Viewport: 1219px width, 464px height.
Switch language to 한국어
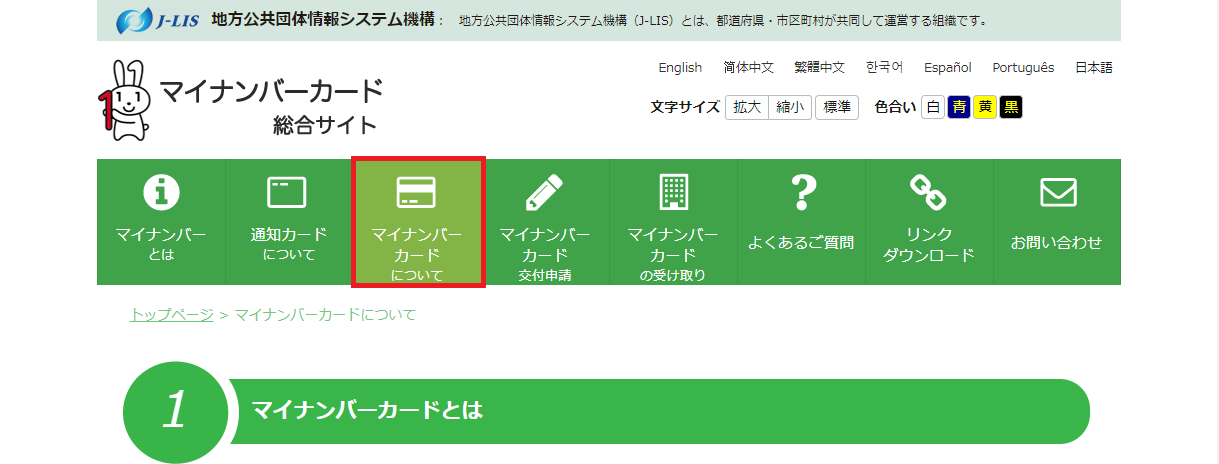pos(885,68)
